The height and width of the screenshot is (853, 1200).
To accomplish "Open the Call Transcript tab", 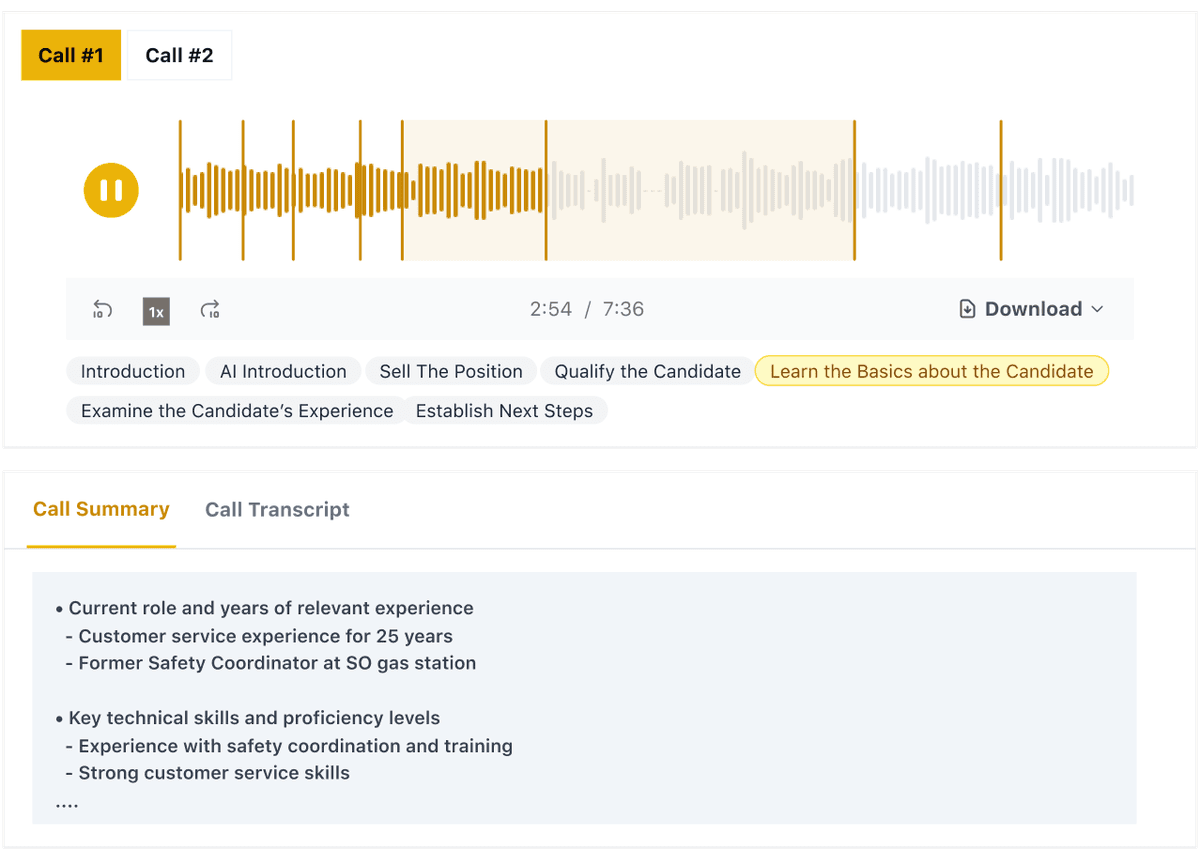I will point(277,510).
